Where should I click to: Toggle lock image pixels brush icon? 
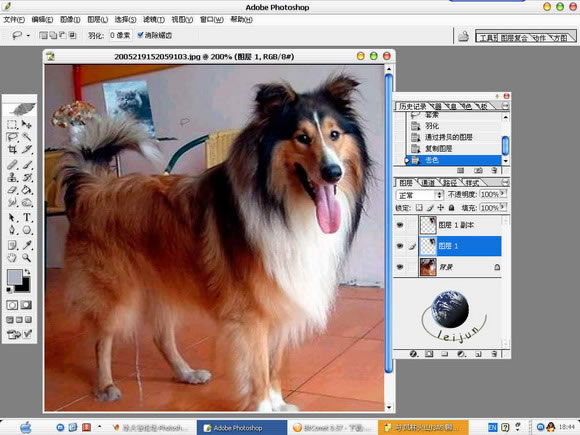click(430, 208)
